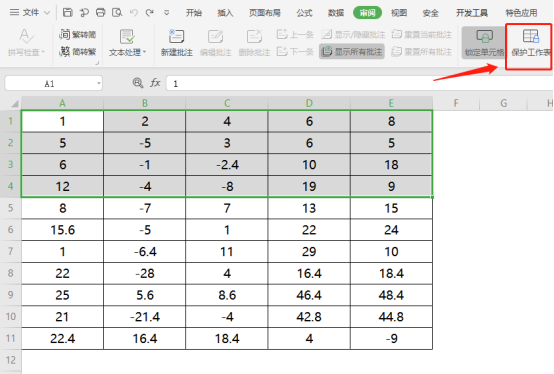
Task: Select cell D7 containing 29
Action: point(309,251)
